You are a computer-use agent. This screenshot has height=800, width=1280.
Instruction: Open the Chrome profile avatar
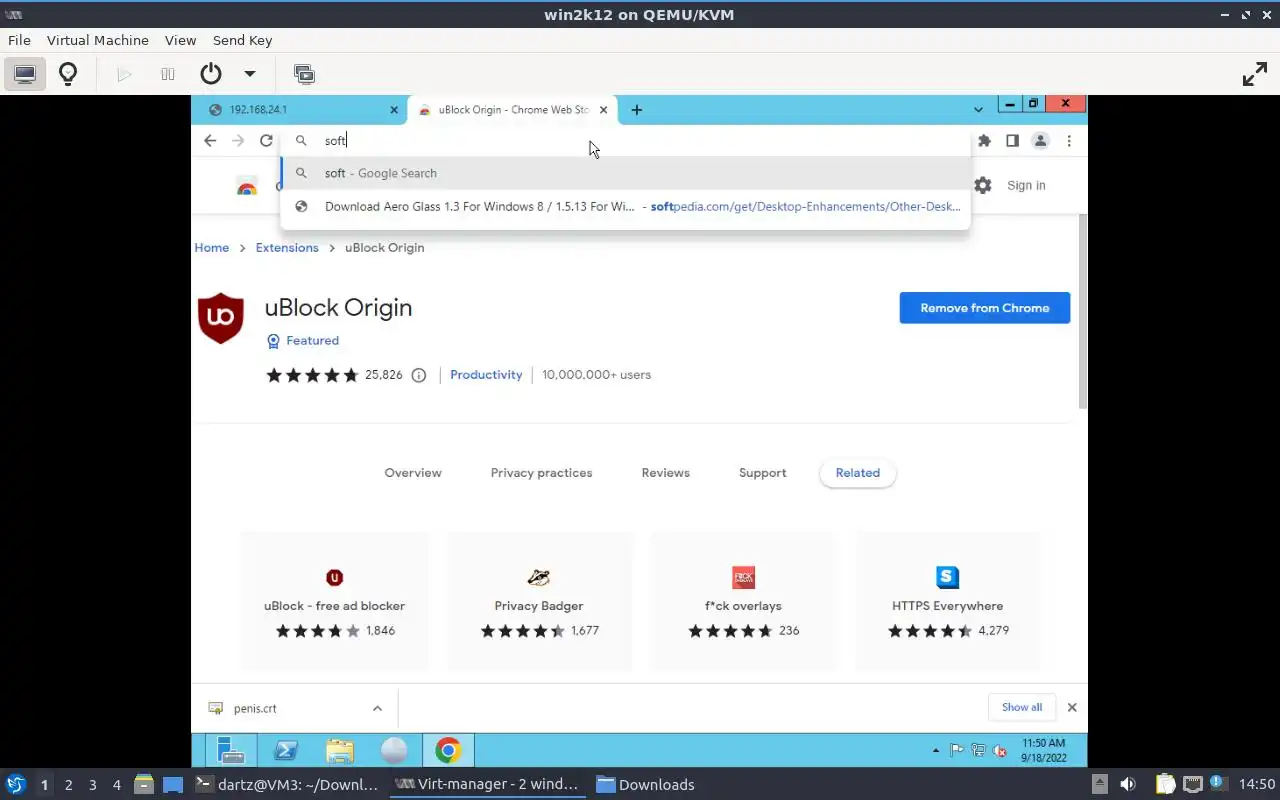[1040, 141]
